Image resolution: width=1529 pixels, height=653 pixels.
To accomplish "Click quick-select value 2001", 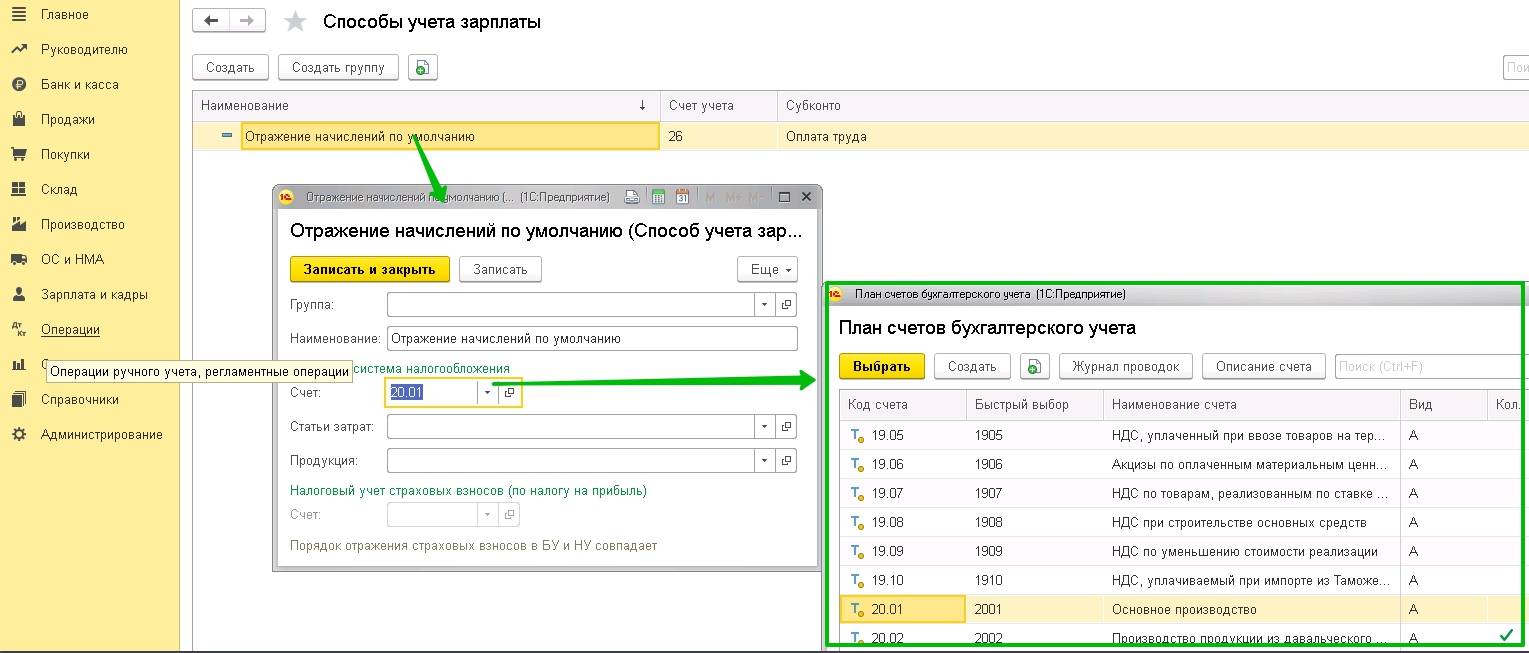I will (x=988, y=609).
